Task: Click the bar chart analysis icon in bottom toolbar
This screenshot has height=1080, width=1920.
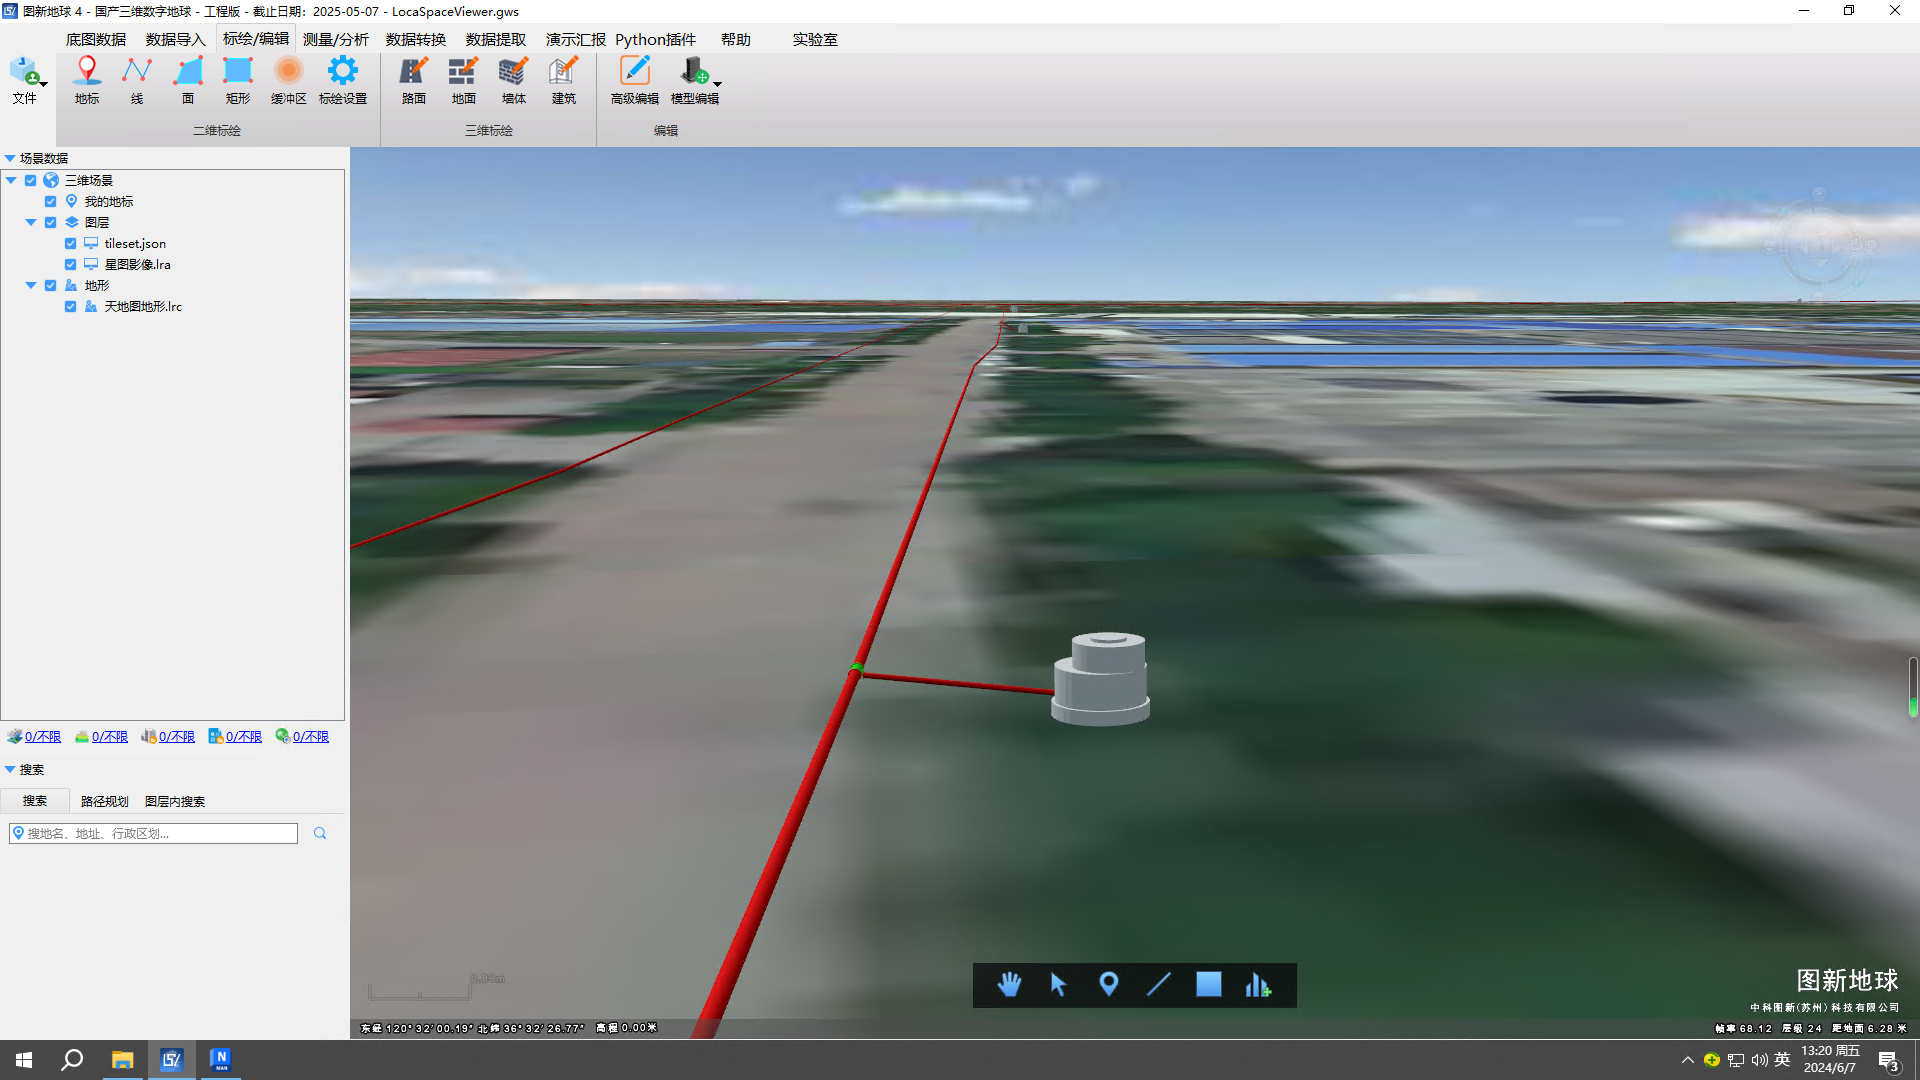Action: pos(1257,985)
